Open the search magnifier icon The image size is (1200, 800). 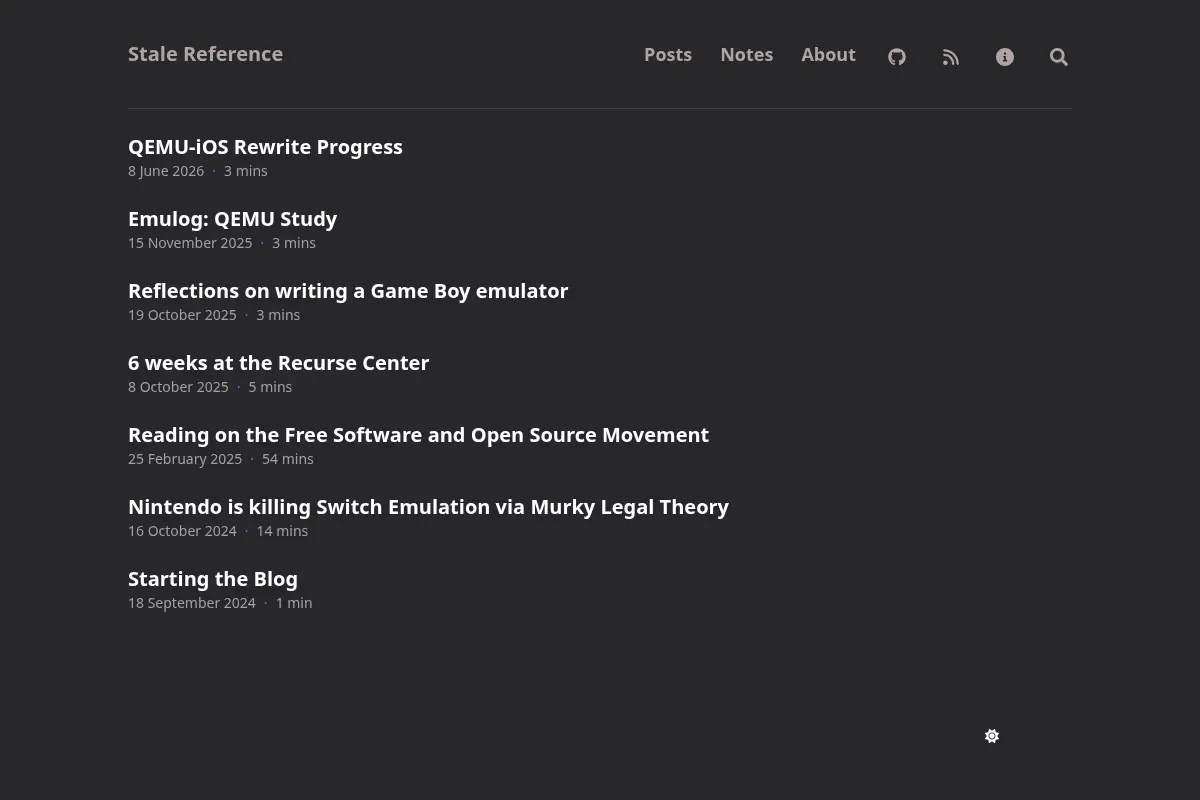point(1059,57)
